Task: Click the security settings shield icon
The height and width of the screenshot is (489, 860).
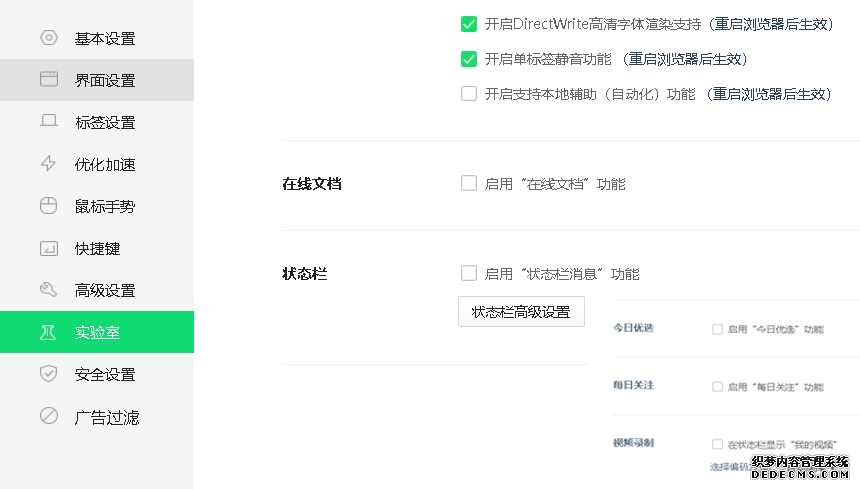Action: pyautogui.click(x=49, y=374)
